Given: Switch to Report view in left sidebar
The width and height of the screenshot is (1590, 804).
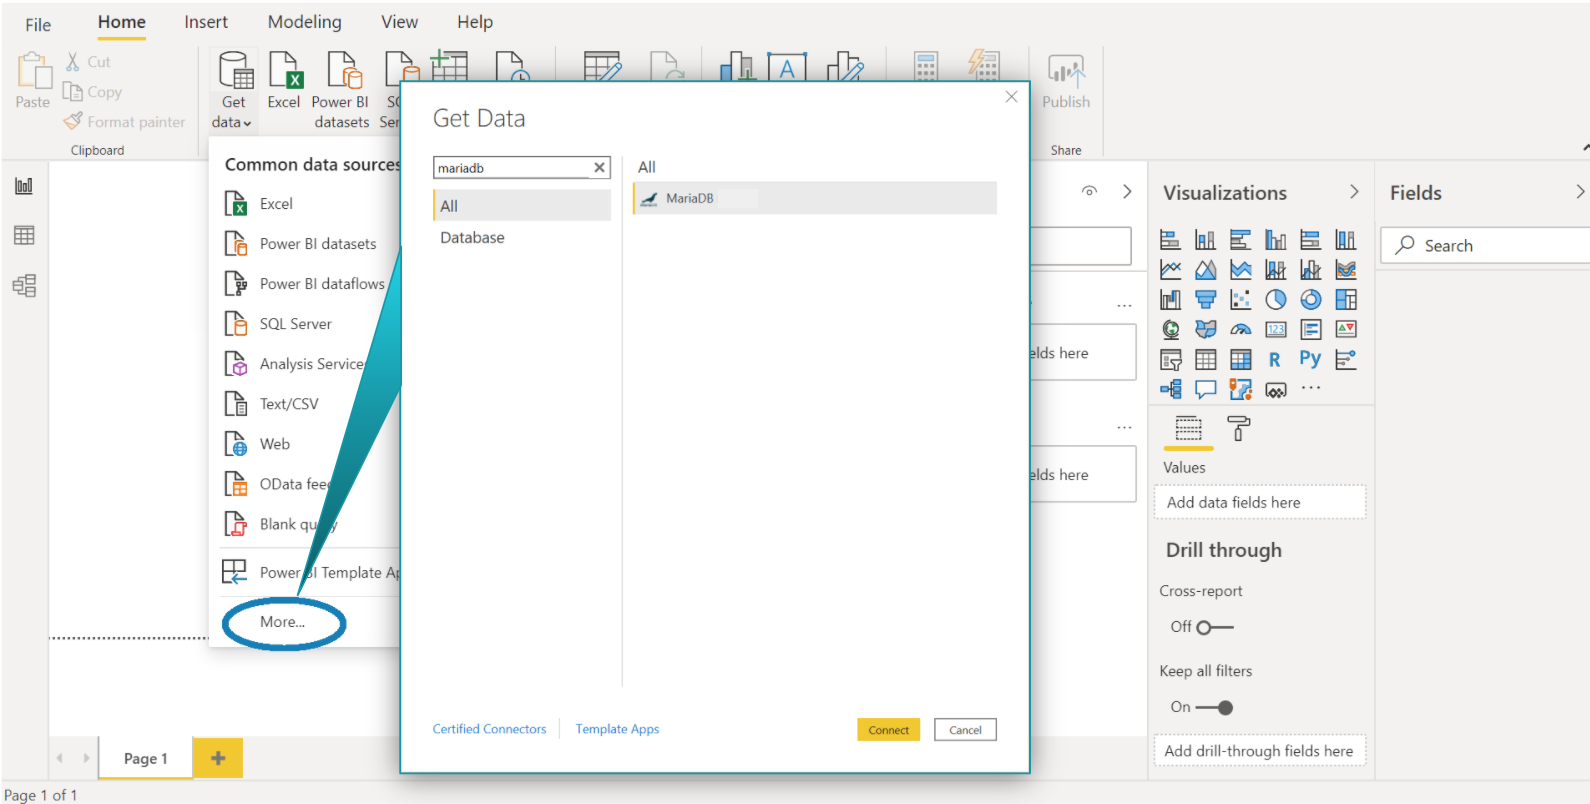Looking at the screenshot, I should tap(24, 186).
